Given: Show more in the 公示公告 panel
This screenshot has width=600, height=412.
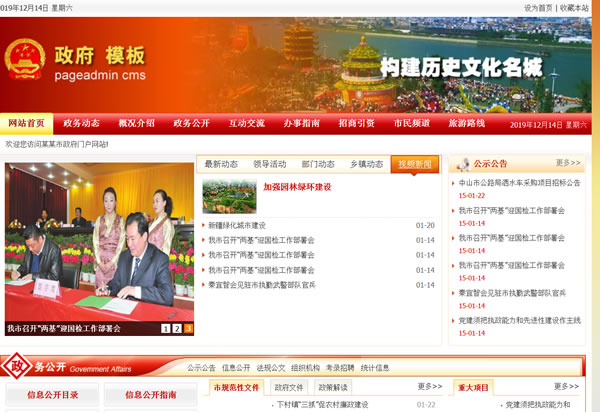Looking at the screenshot, I should click(568, 162).
